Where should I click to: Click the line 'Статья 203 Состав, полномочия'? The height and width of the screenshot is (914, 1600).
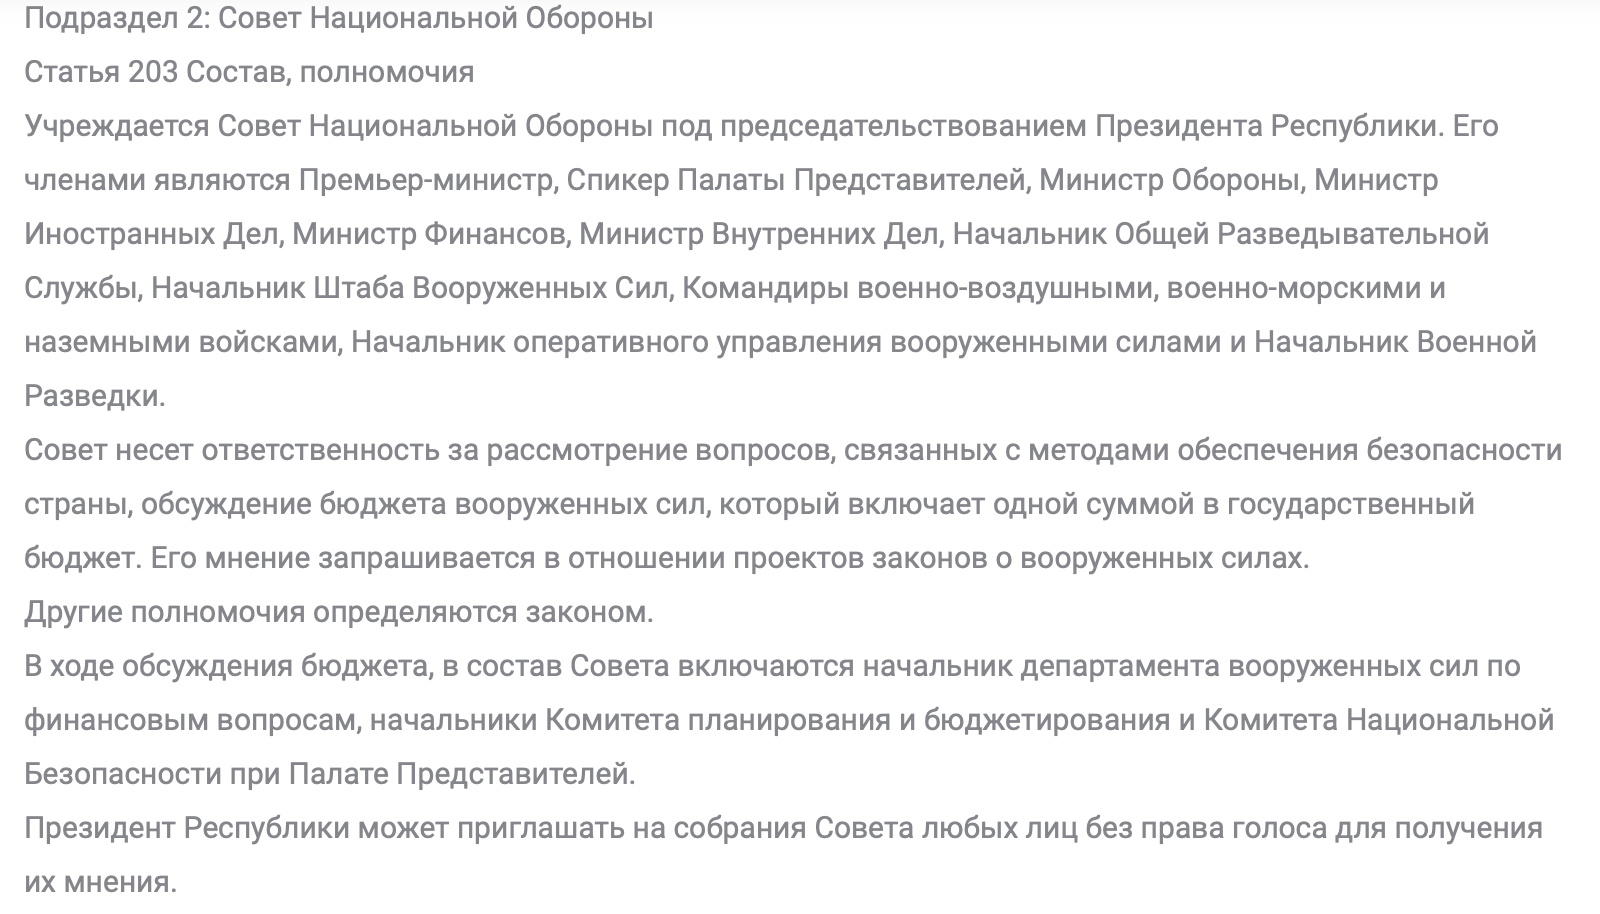(249, 72)
